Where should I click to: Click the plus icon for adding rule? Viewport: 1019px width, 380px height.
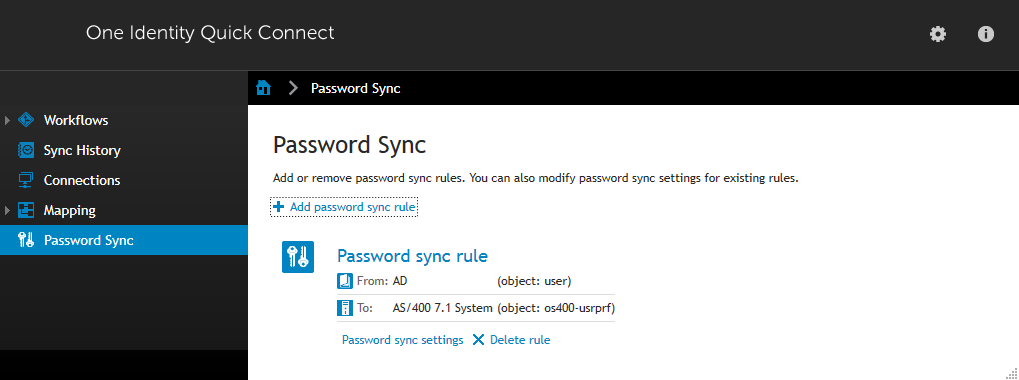point(279,207)
